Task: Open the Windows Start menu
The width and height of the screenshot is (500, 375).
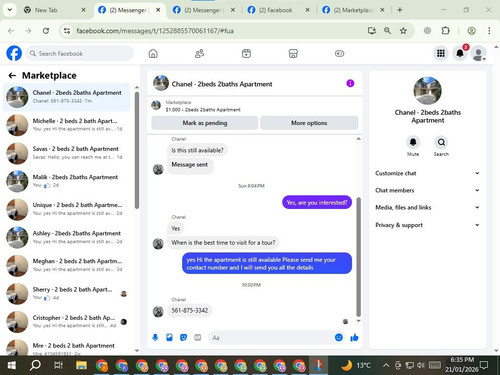Action: [x=12, y=365]
